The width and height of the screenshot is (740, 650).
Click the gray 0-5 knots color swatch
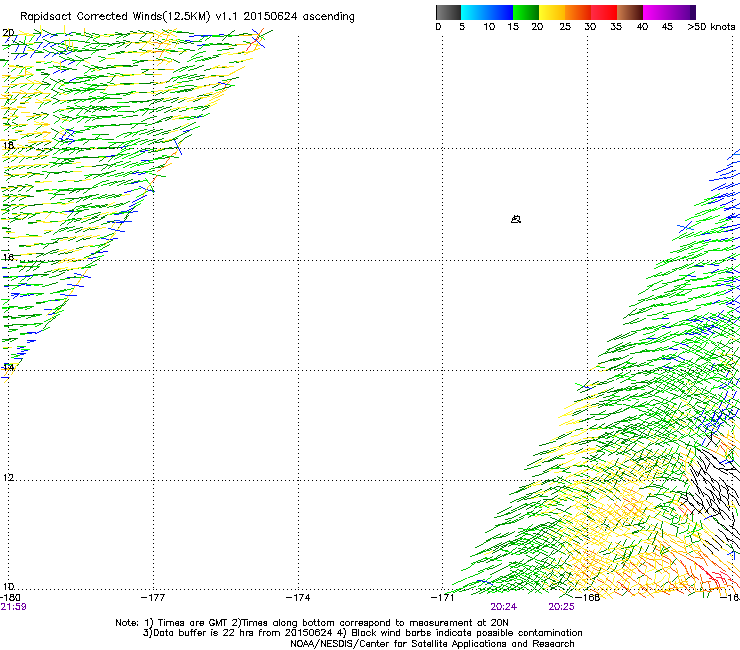click(448, 12)
